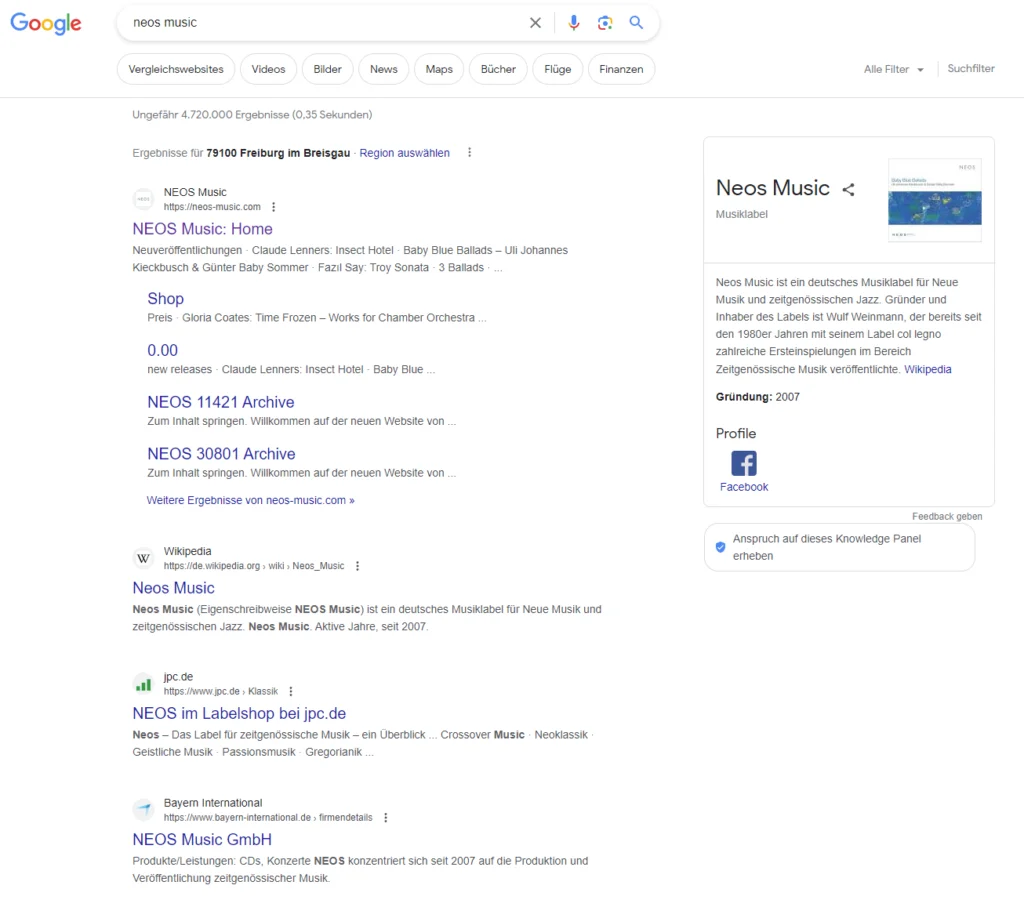Click the blue magnifying glass search icon
1024x907 pixels.
pyautogui.click(x=636, y=23)
